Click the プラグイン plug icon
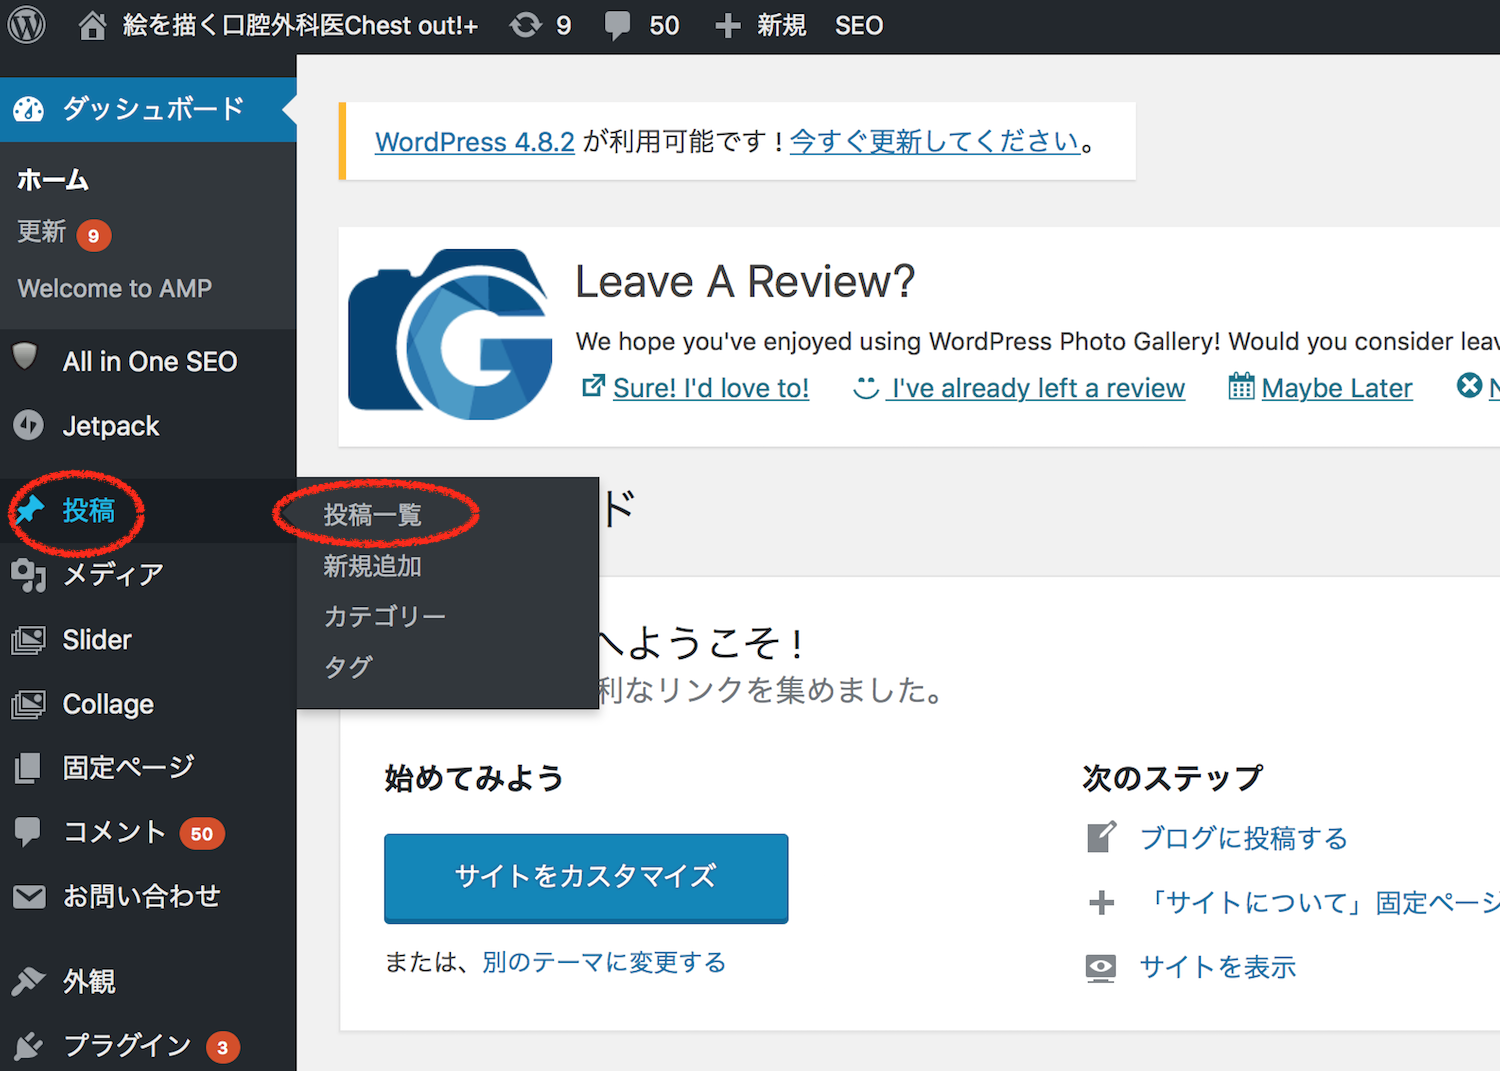The height and width of the screenshot is (1071, 1500). click(28, 1046)
